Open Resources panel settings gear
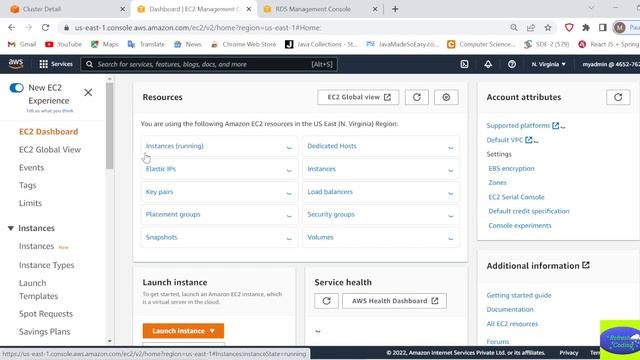 coord(446,97)
